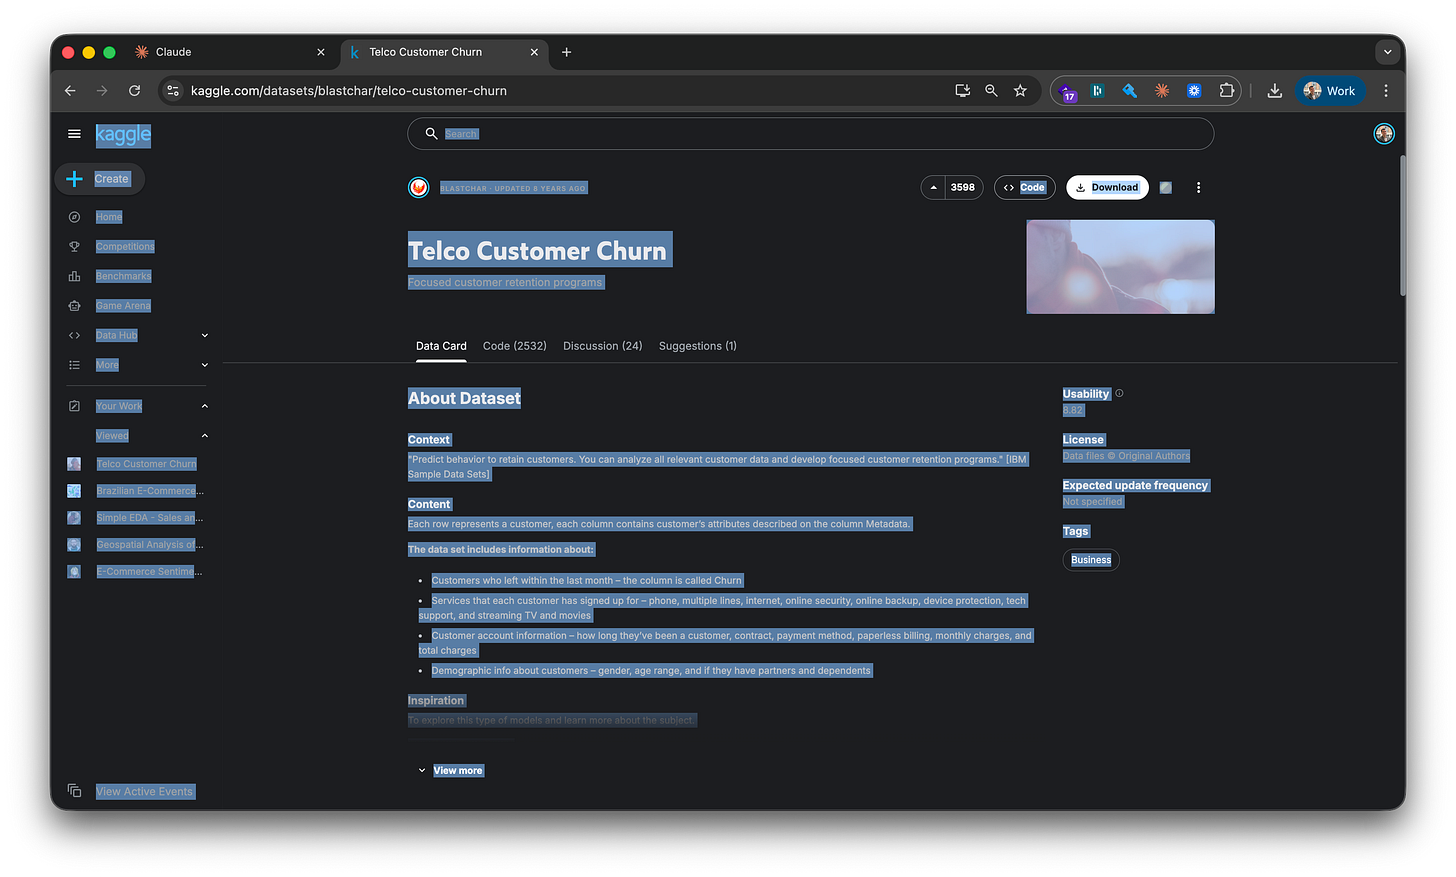1456x877 pixels.
Task: Collapse the Your Work section
Action: 204,406
